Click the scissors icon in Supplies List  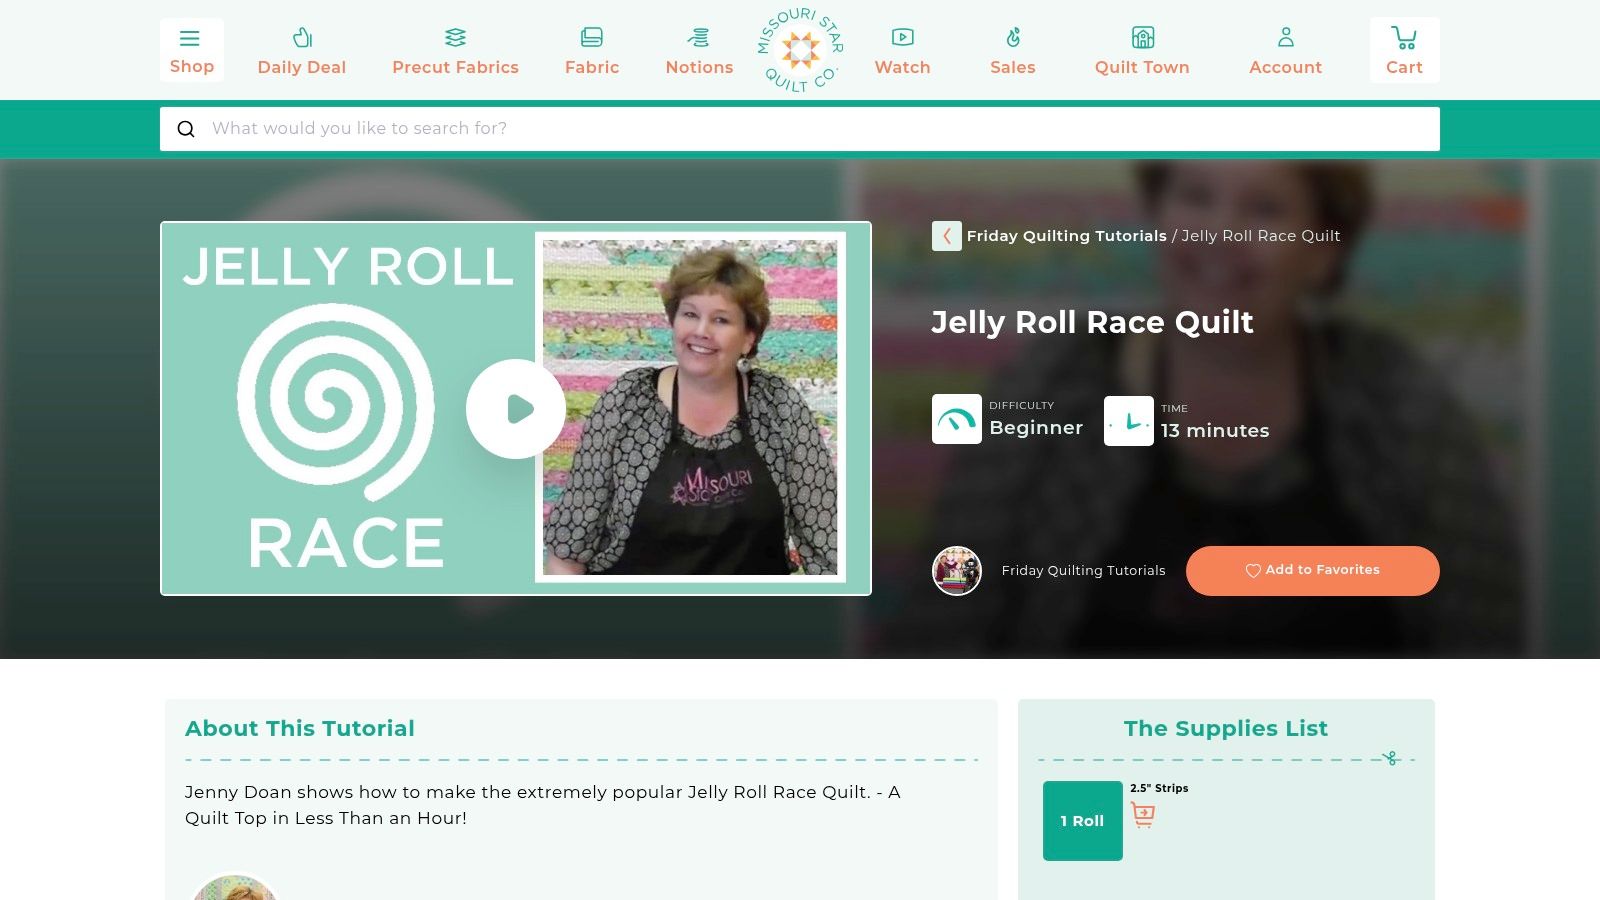1390,759
